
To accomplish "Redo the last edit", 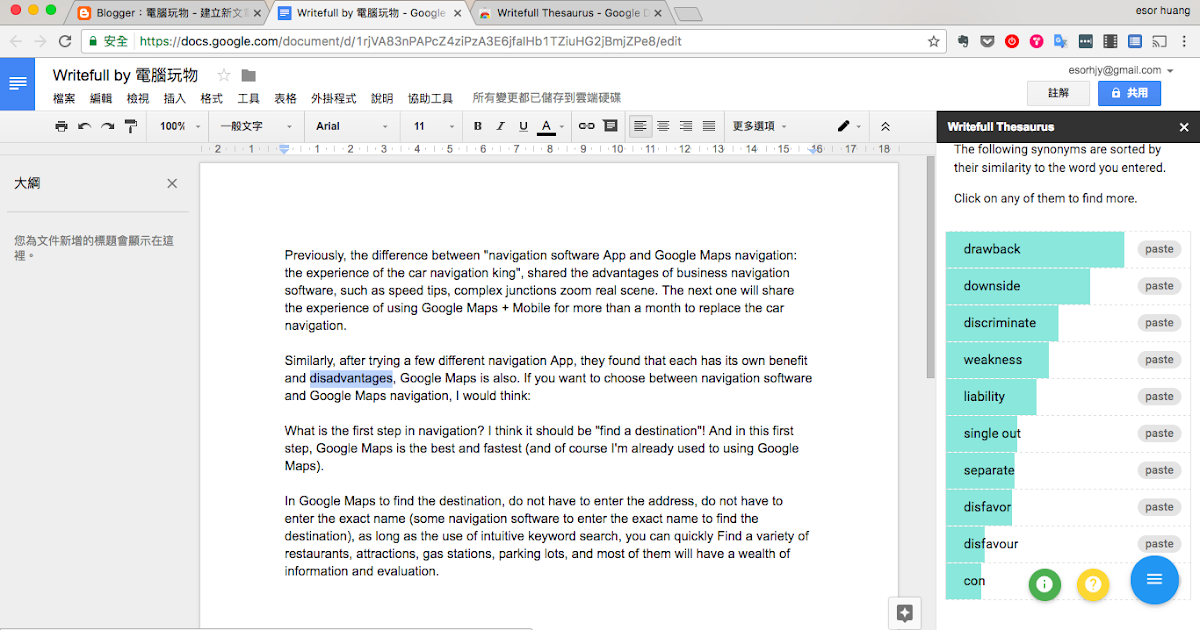I will pos(107,126).
